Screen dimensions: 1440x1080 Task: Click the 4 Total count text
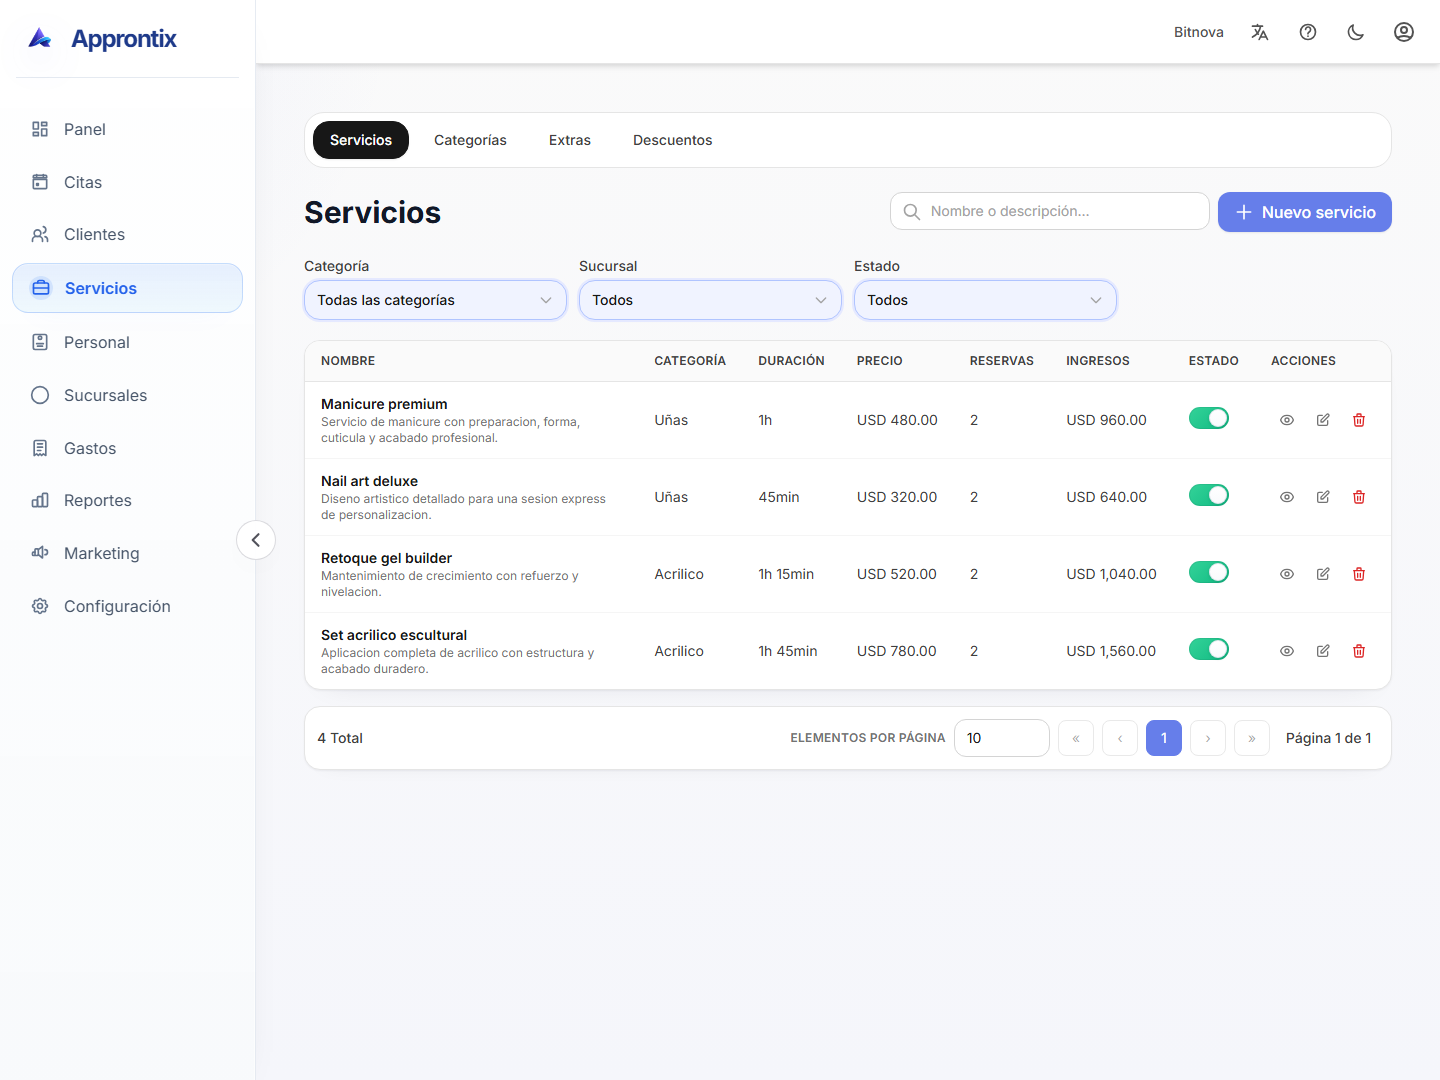click(340, 738)
